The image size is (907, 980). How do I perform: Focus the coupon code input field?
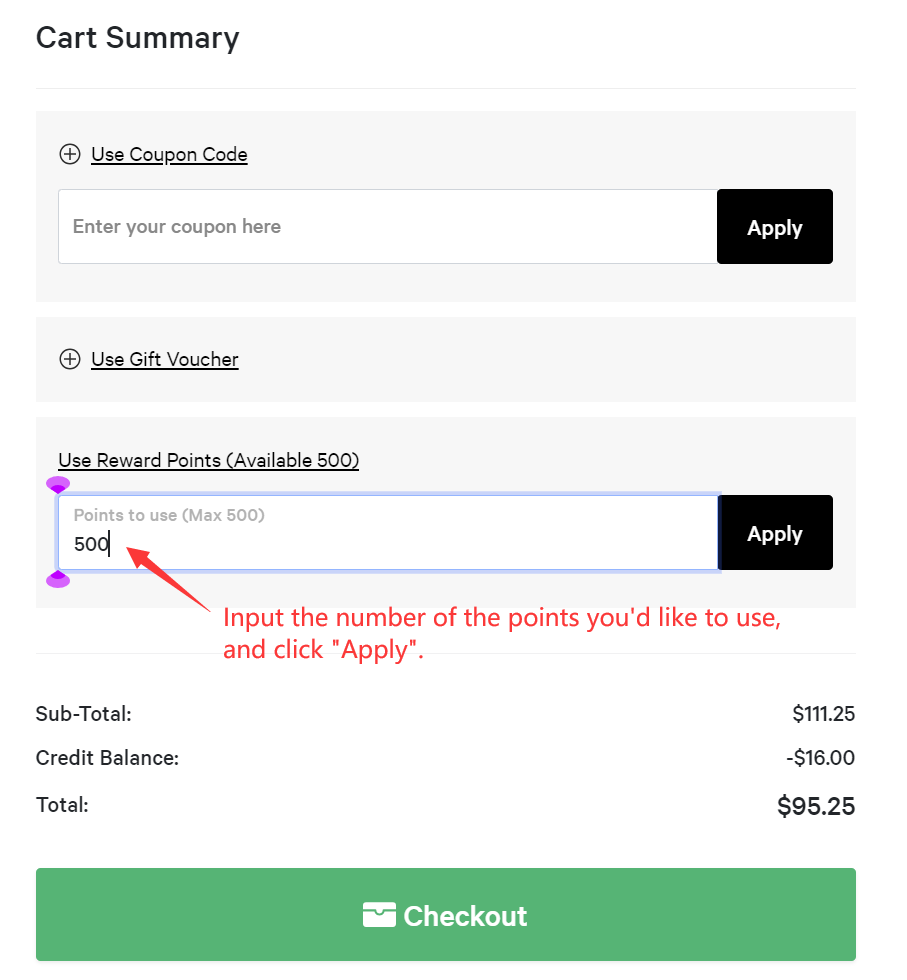point(387,227)
